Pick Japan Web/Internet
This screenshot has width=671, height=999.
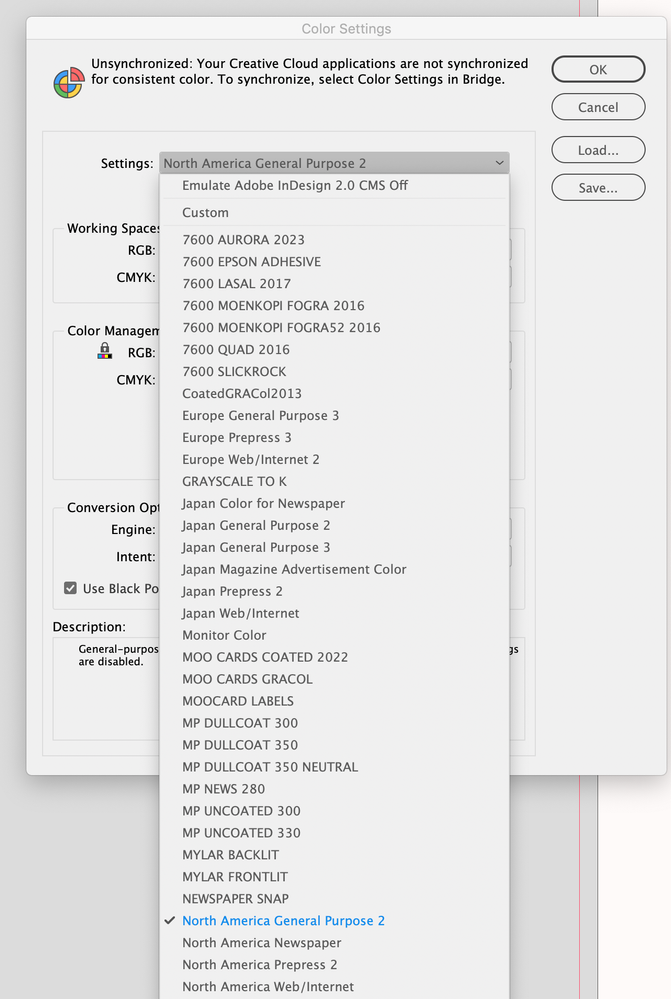tap(334, 614)
